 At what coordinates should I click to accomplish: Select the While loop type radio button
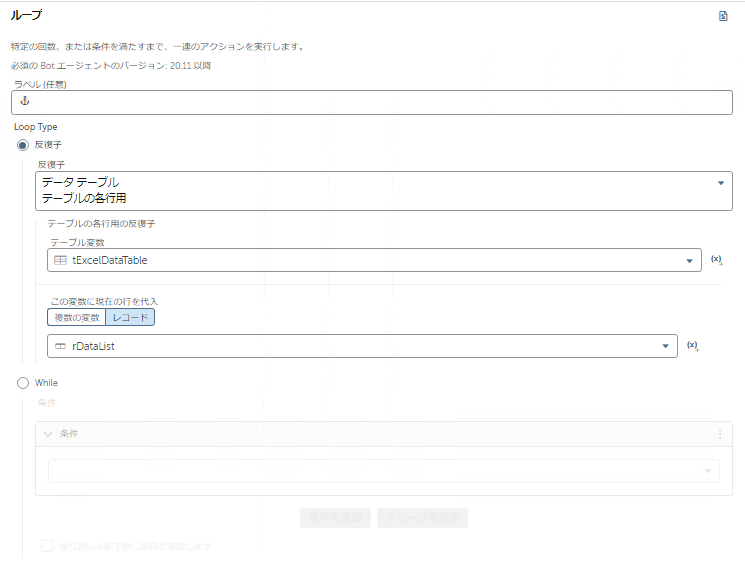(23, 382)
